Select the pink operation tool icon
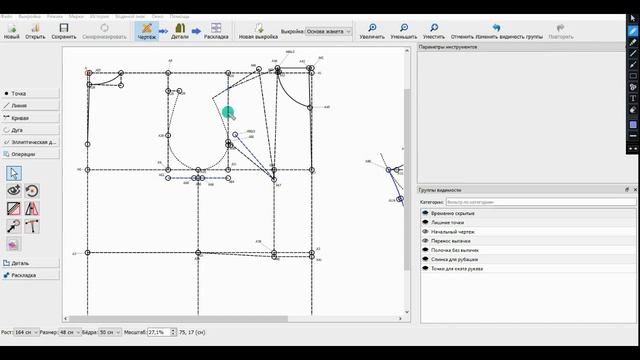640x360 pixels. (13, 244)
